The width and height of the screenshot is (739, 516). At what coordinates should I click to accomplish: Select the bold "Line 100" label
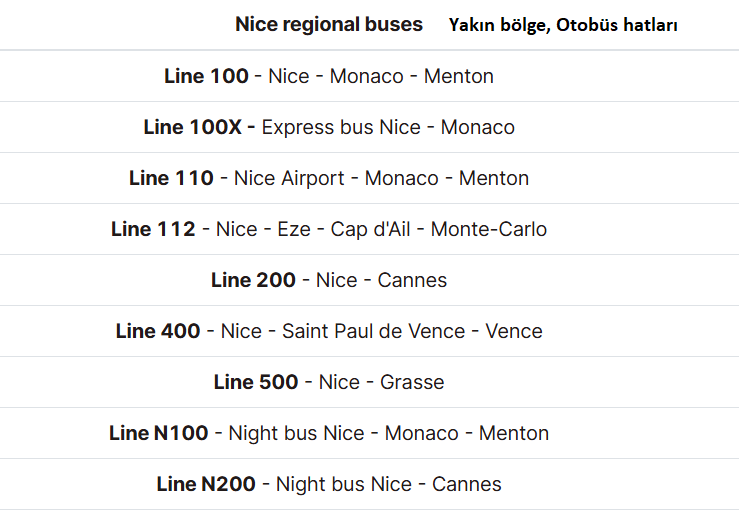click(206, 76)
